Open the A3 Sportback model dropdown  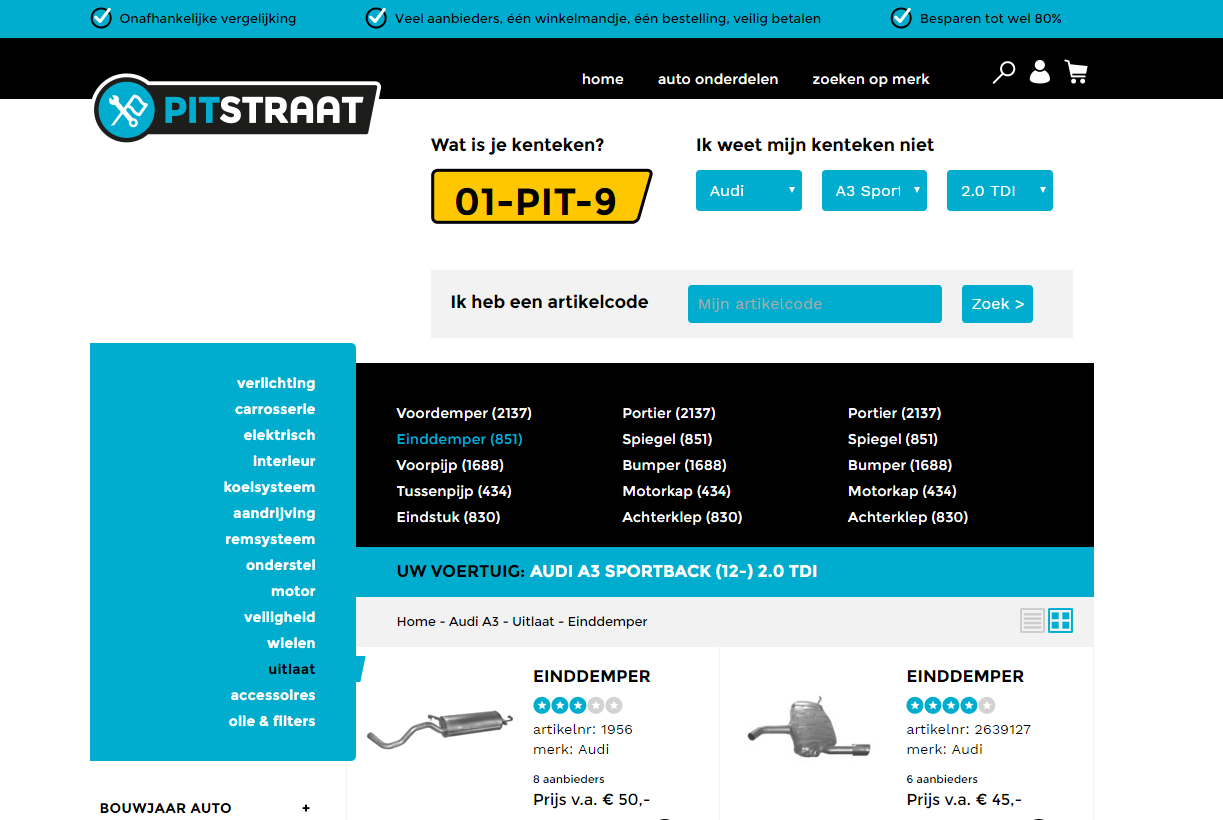point(874,191)
